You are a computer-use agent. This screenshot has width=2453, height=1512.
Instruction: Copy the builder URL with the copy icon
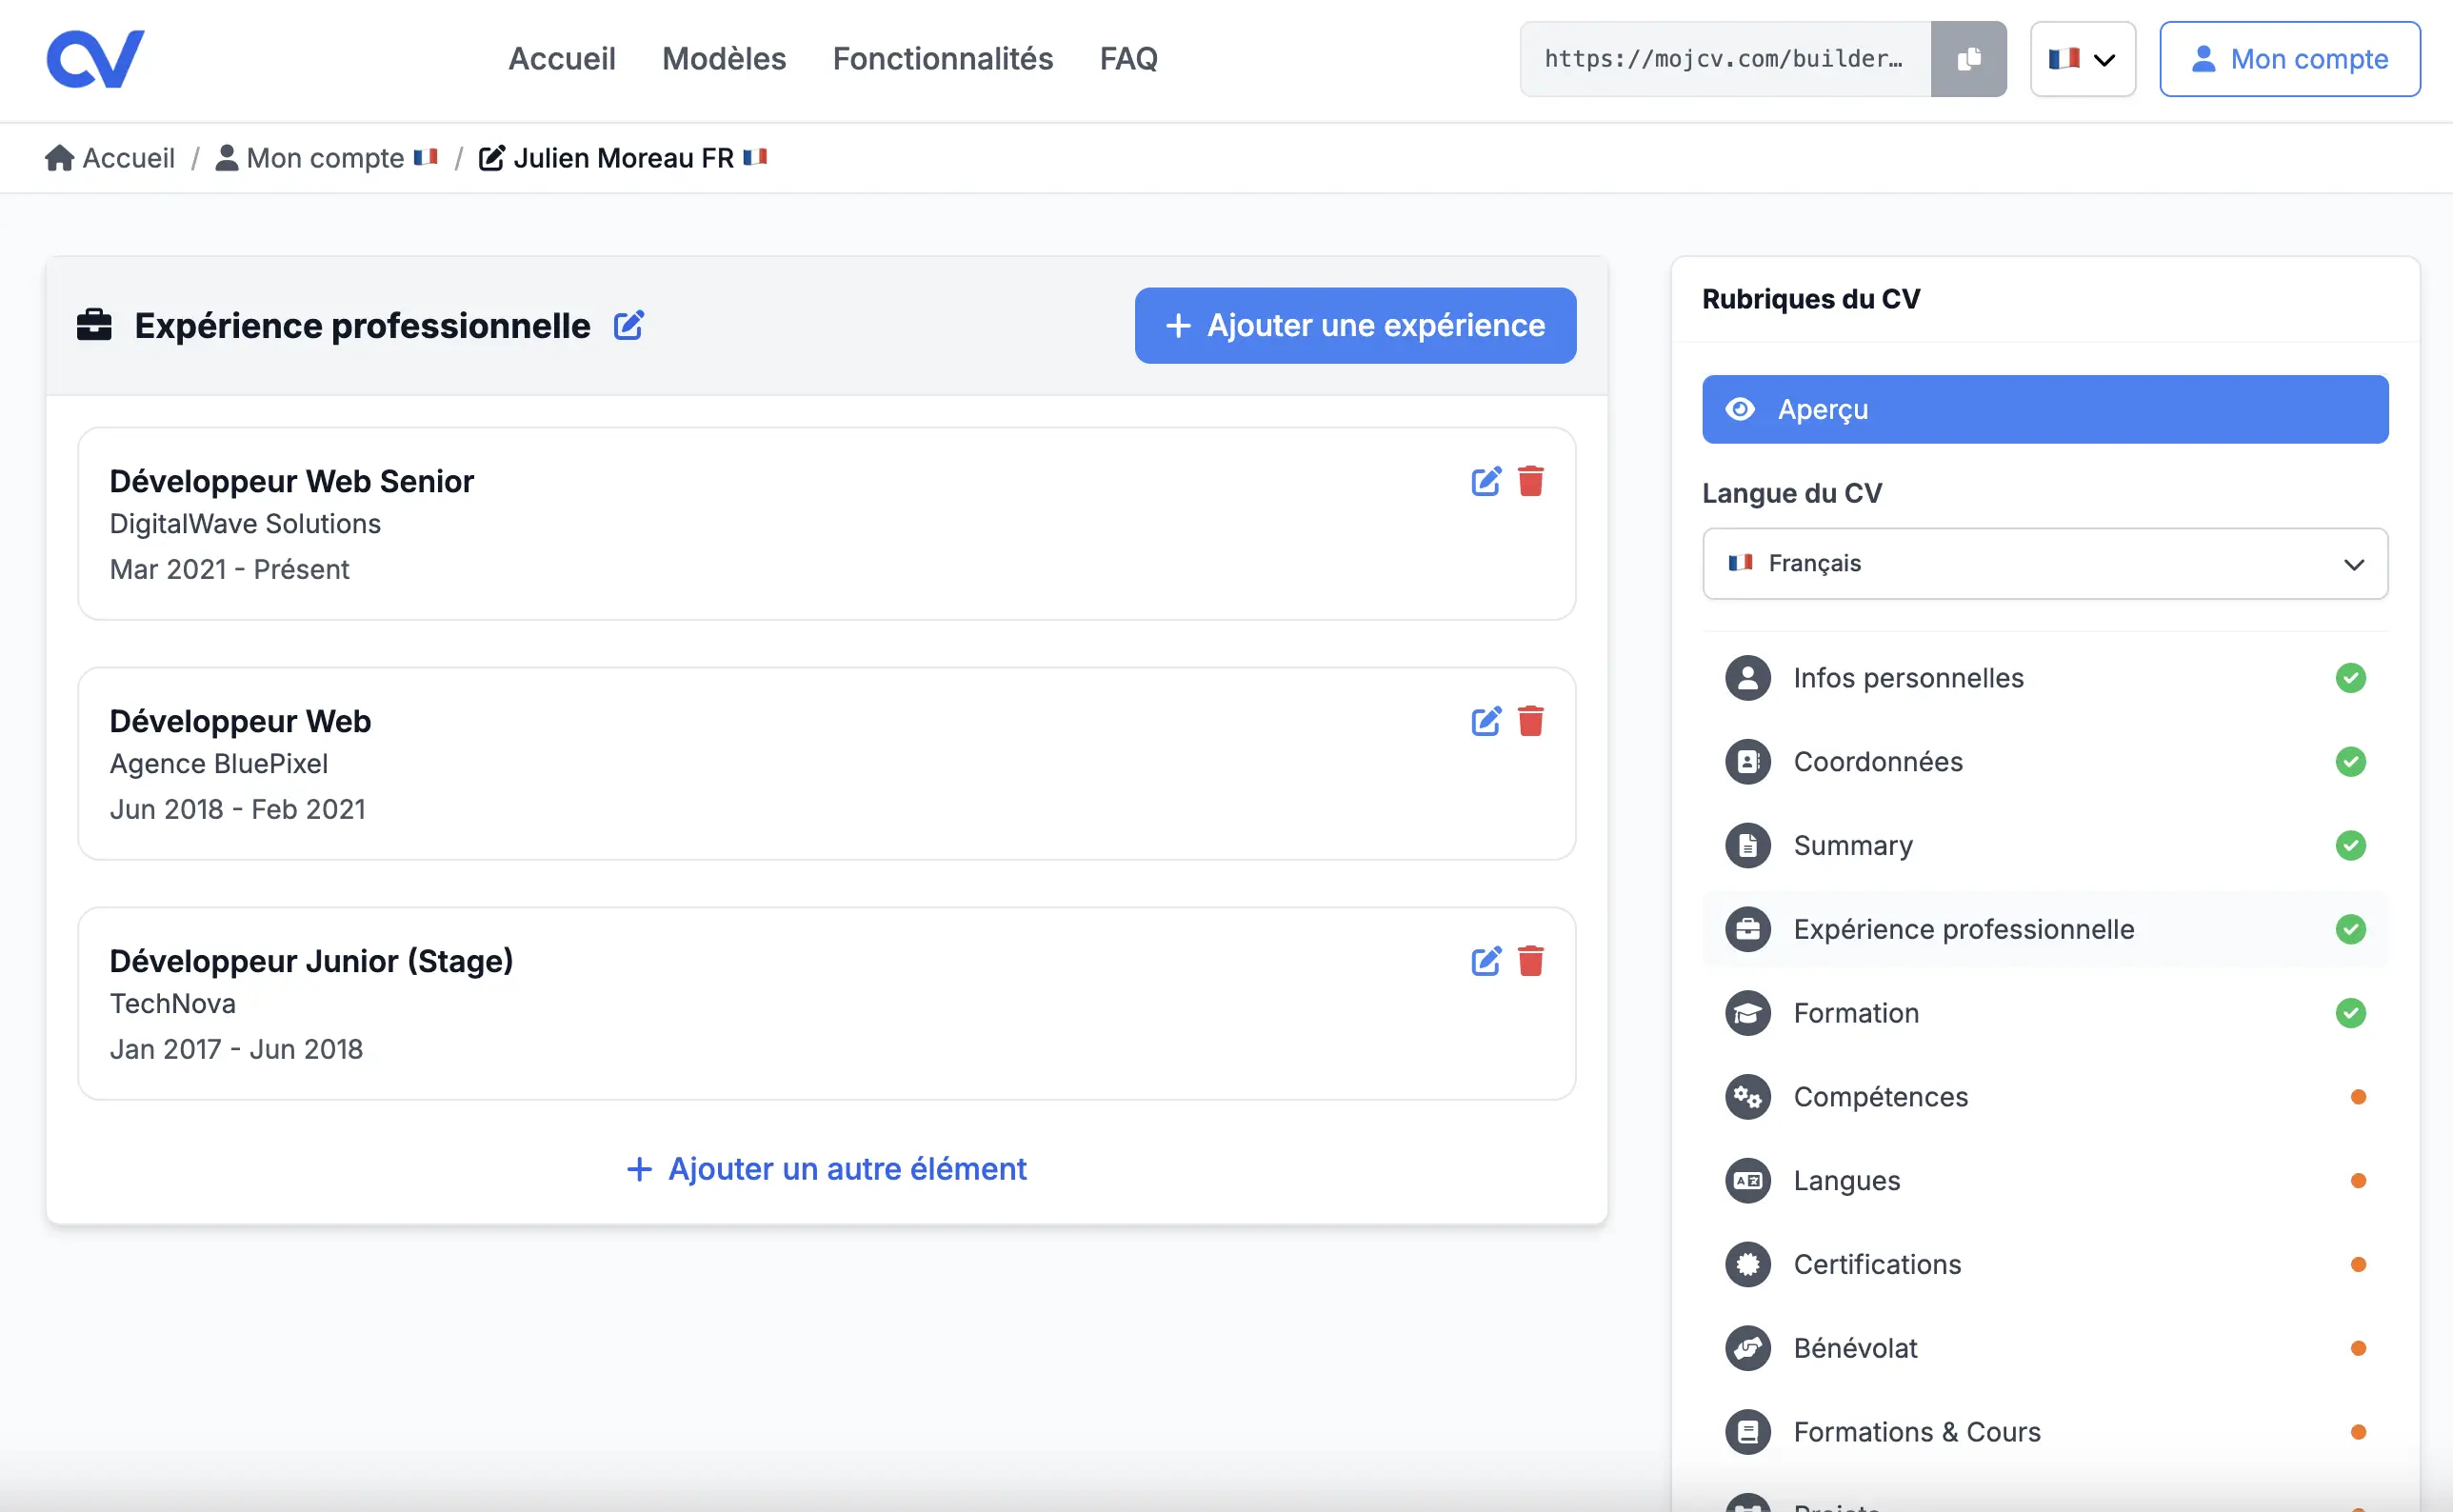coord(1968,58)
